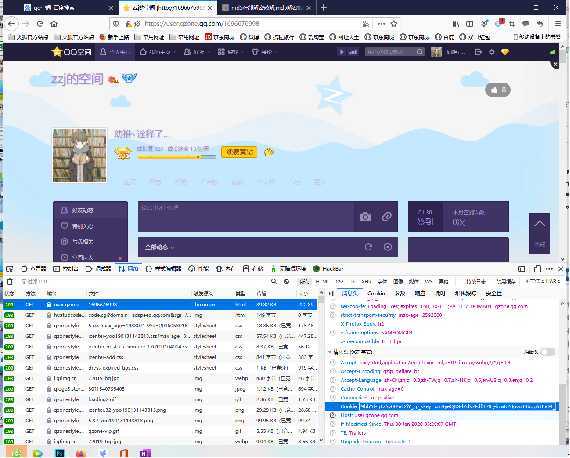Reload the current page

(x=40, y=24)
